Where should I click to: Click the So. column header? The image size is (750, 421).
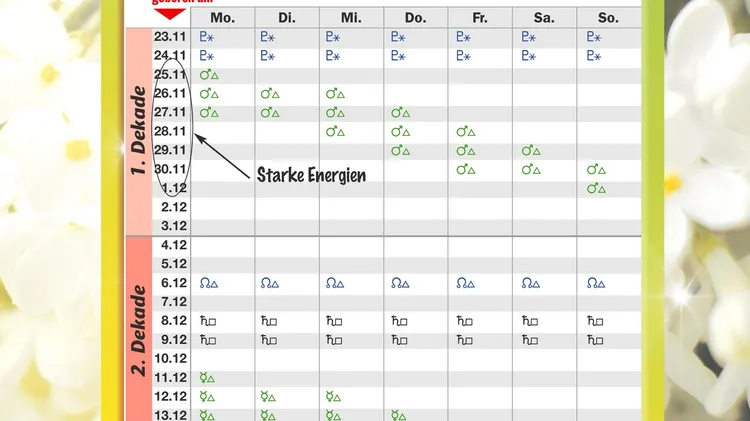click(608, 18)
